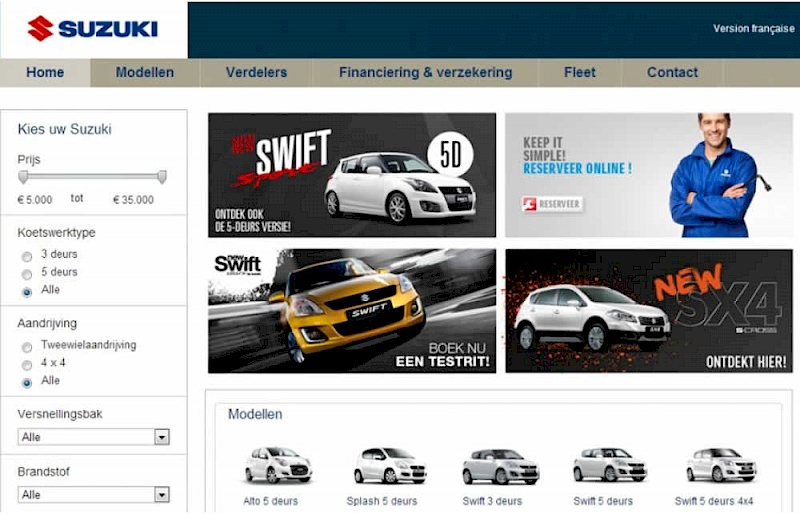800x514 pixels.
Task: Switch to Version française link
Action: 753,29
